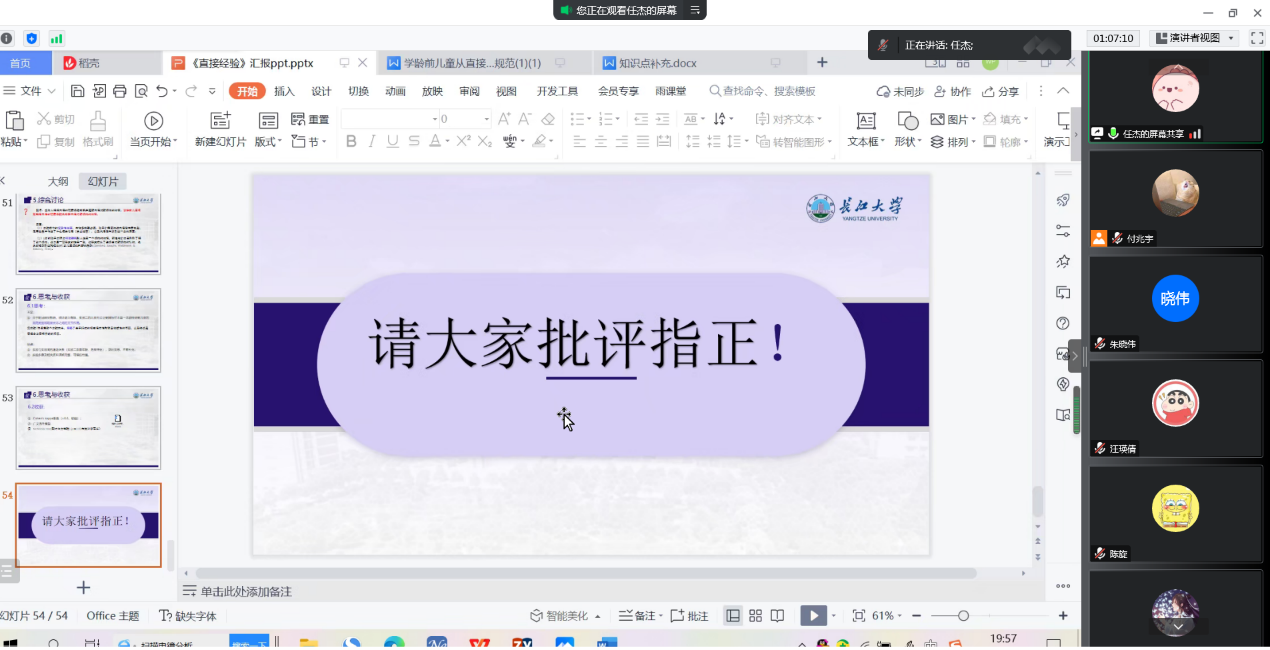
Task: Click the Shapes (形状) icon
Action: [907, 121]
